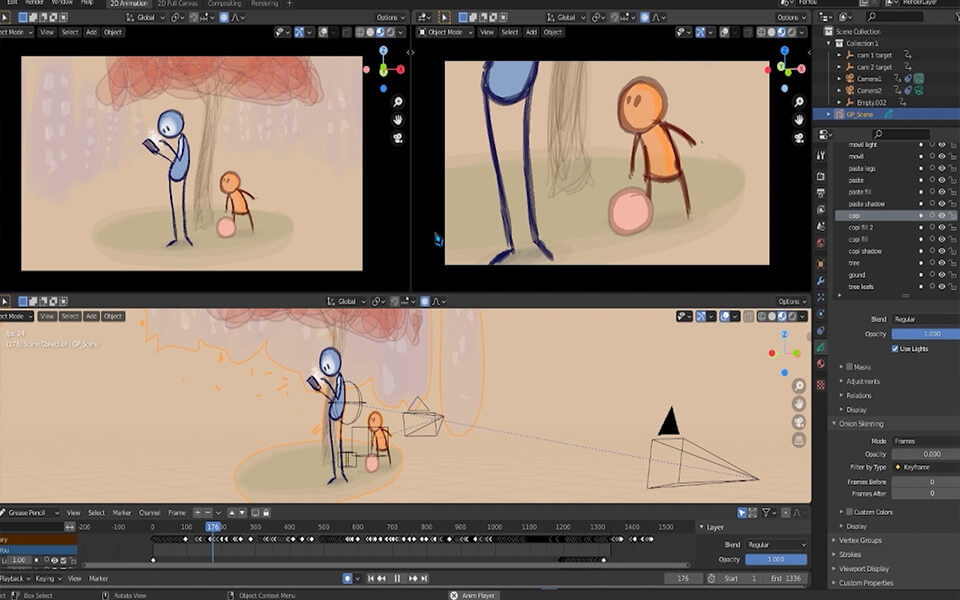Viewport: 960px width, 600px height.
Task: Click the Anim Player cancel icon
Action: (453, 595)
